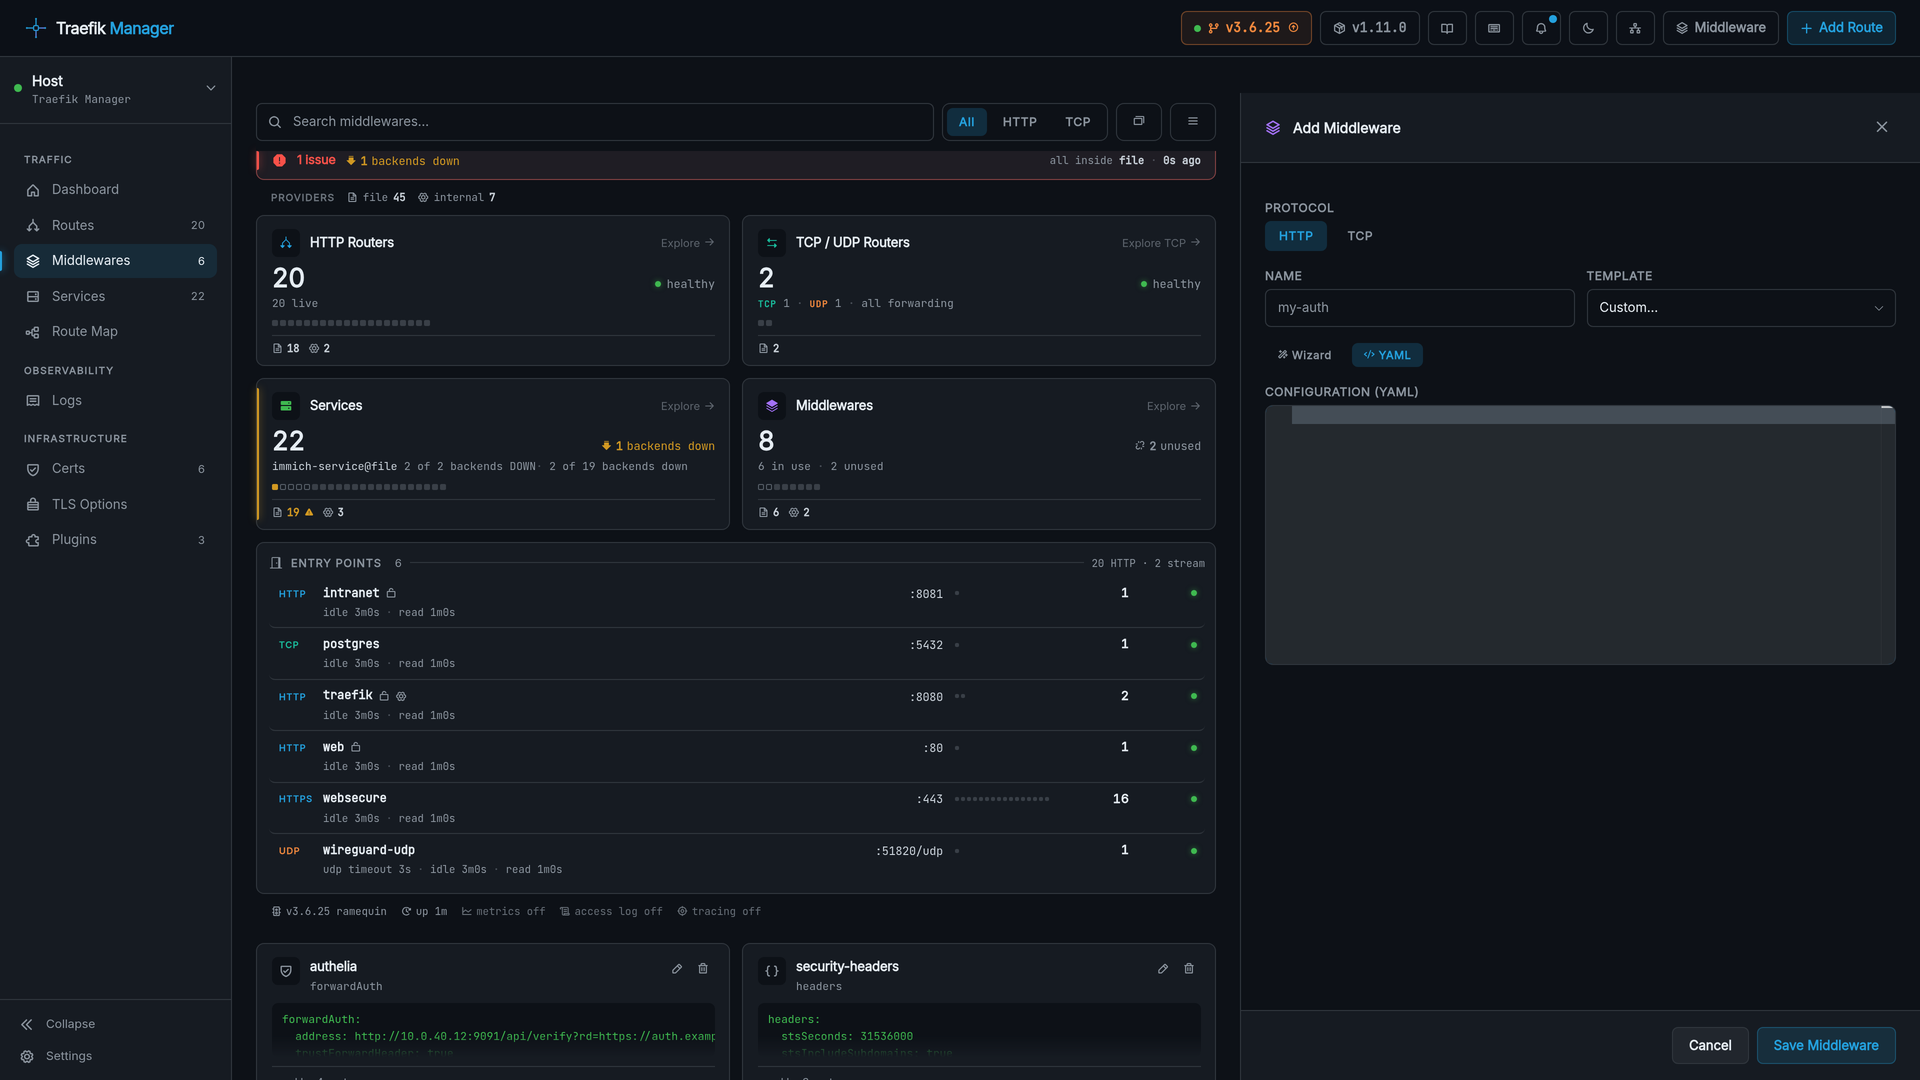Open the documentation book icon in header
Viewport: 1920px width, 1080px height.
click(1447, 28)
